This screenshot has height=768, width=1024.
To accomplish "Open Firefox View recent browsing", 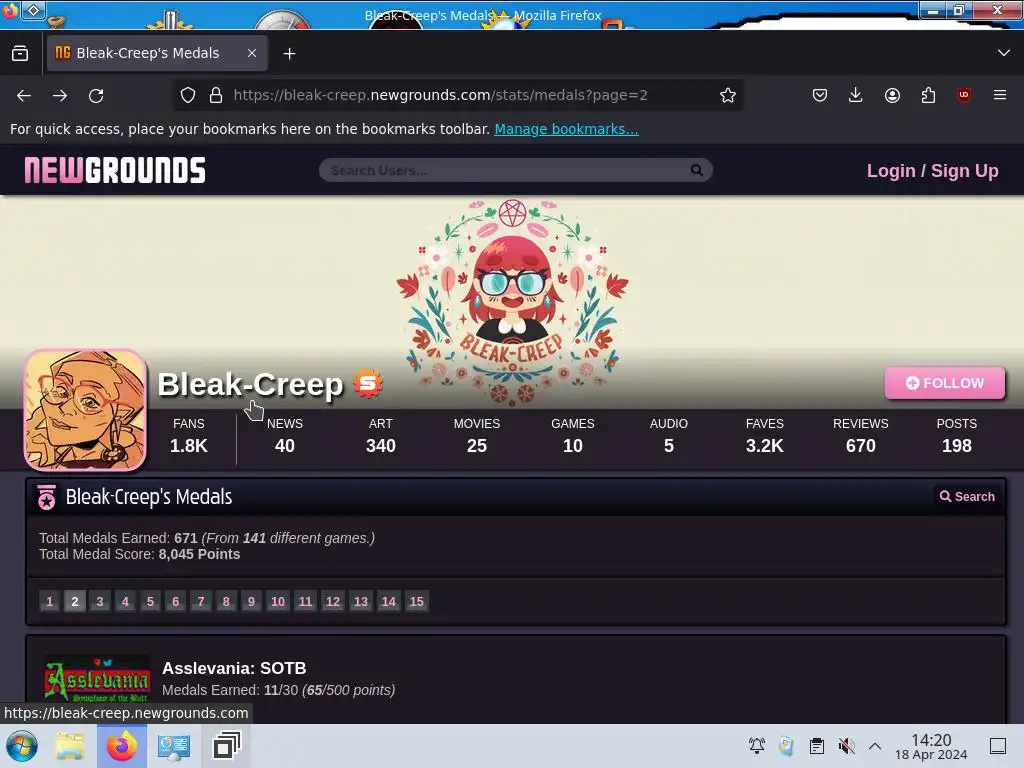I will 20,54.
